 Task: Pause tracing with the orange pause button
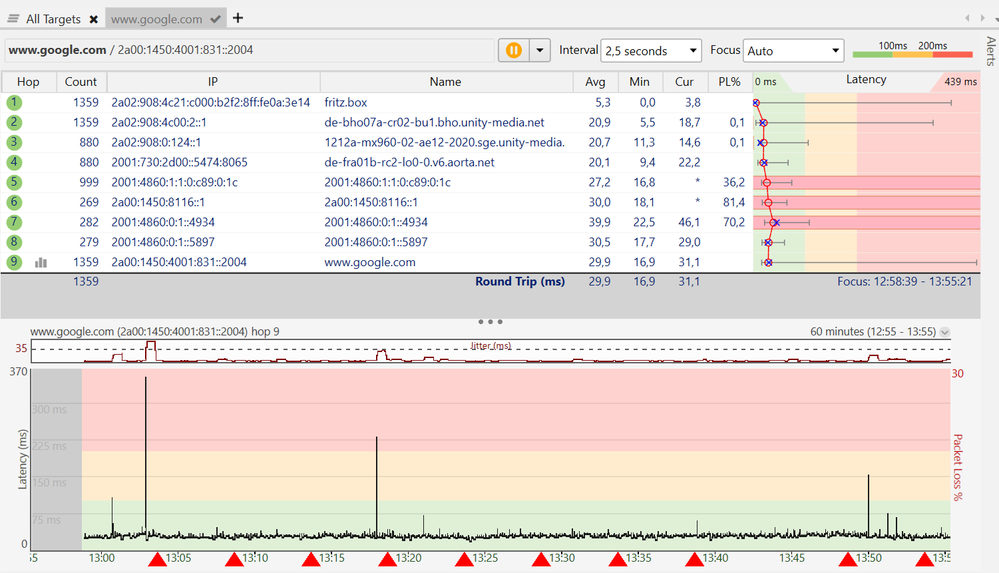(514, 50)
